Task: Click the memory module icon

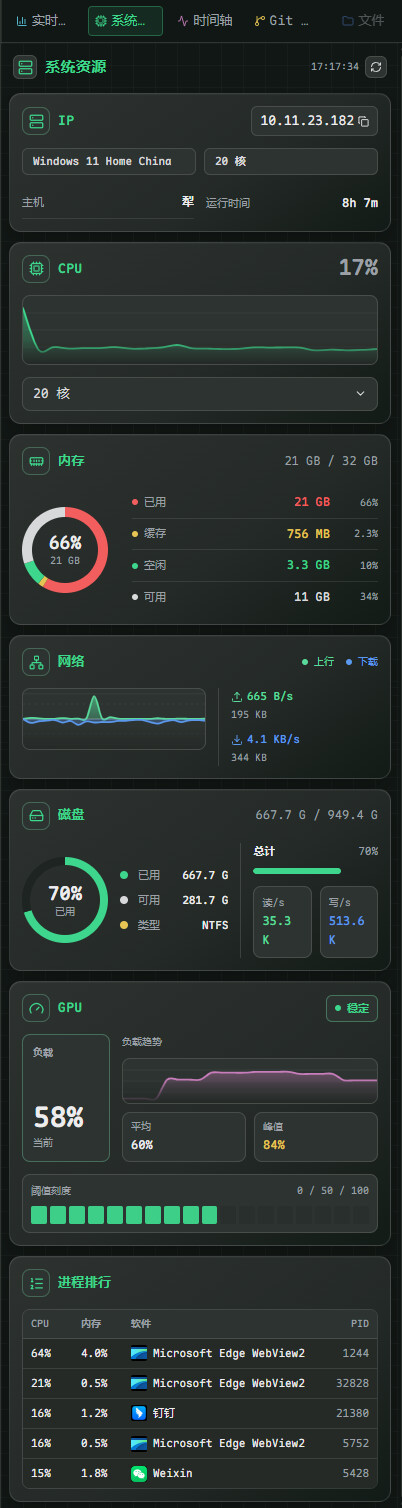Action: pyautogui.click(x=36, y=461)
